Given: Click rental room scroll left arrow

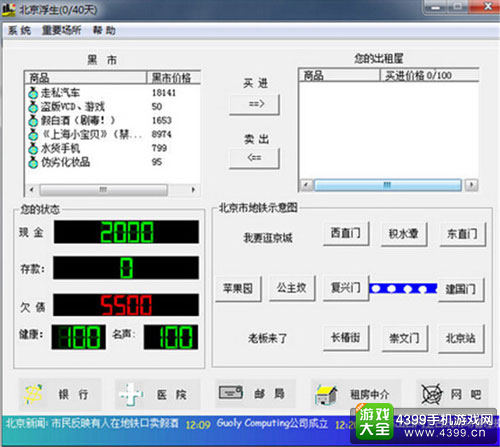Looking at the screenshot, I should [x=306, y=185].
